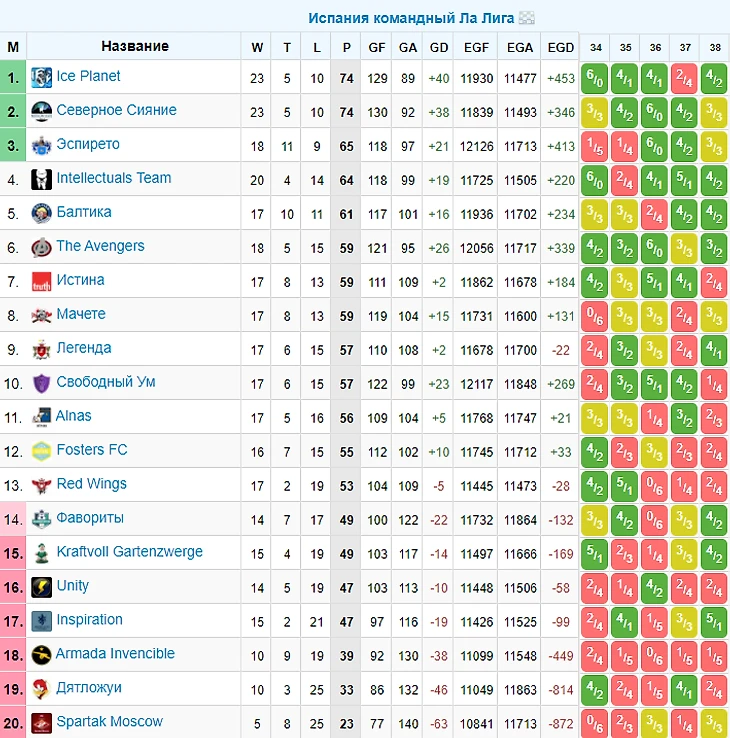Click the Название column header
The width and height of the screenshot is (730, 738).
pyautogui.click(x=135, y=46)
